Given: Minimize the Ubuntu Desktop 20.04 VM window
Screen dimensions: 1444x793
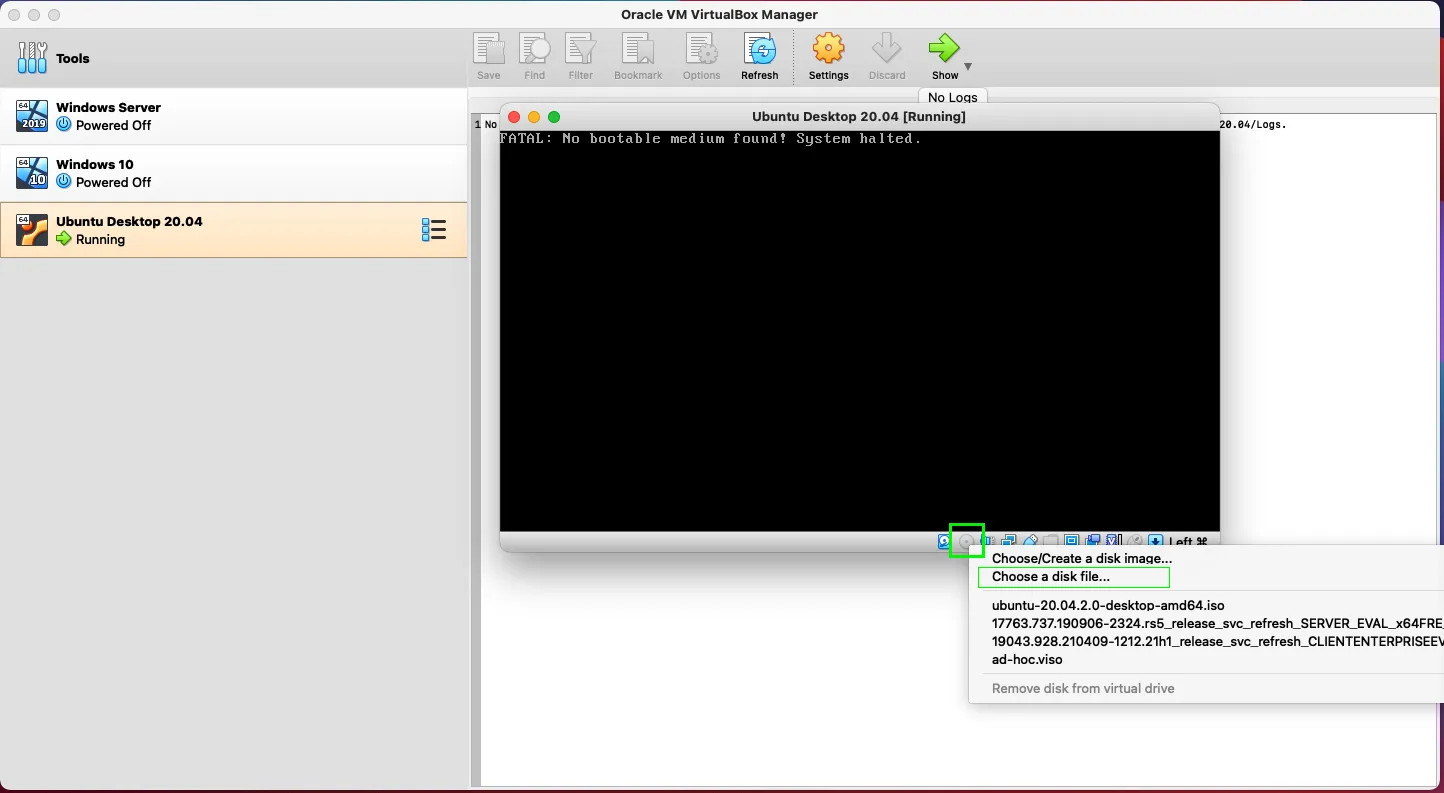Looking at the screenshot, I should (x=534, y=117).
